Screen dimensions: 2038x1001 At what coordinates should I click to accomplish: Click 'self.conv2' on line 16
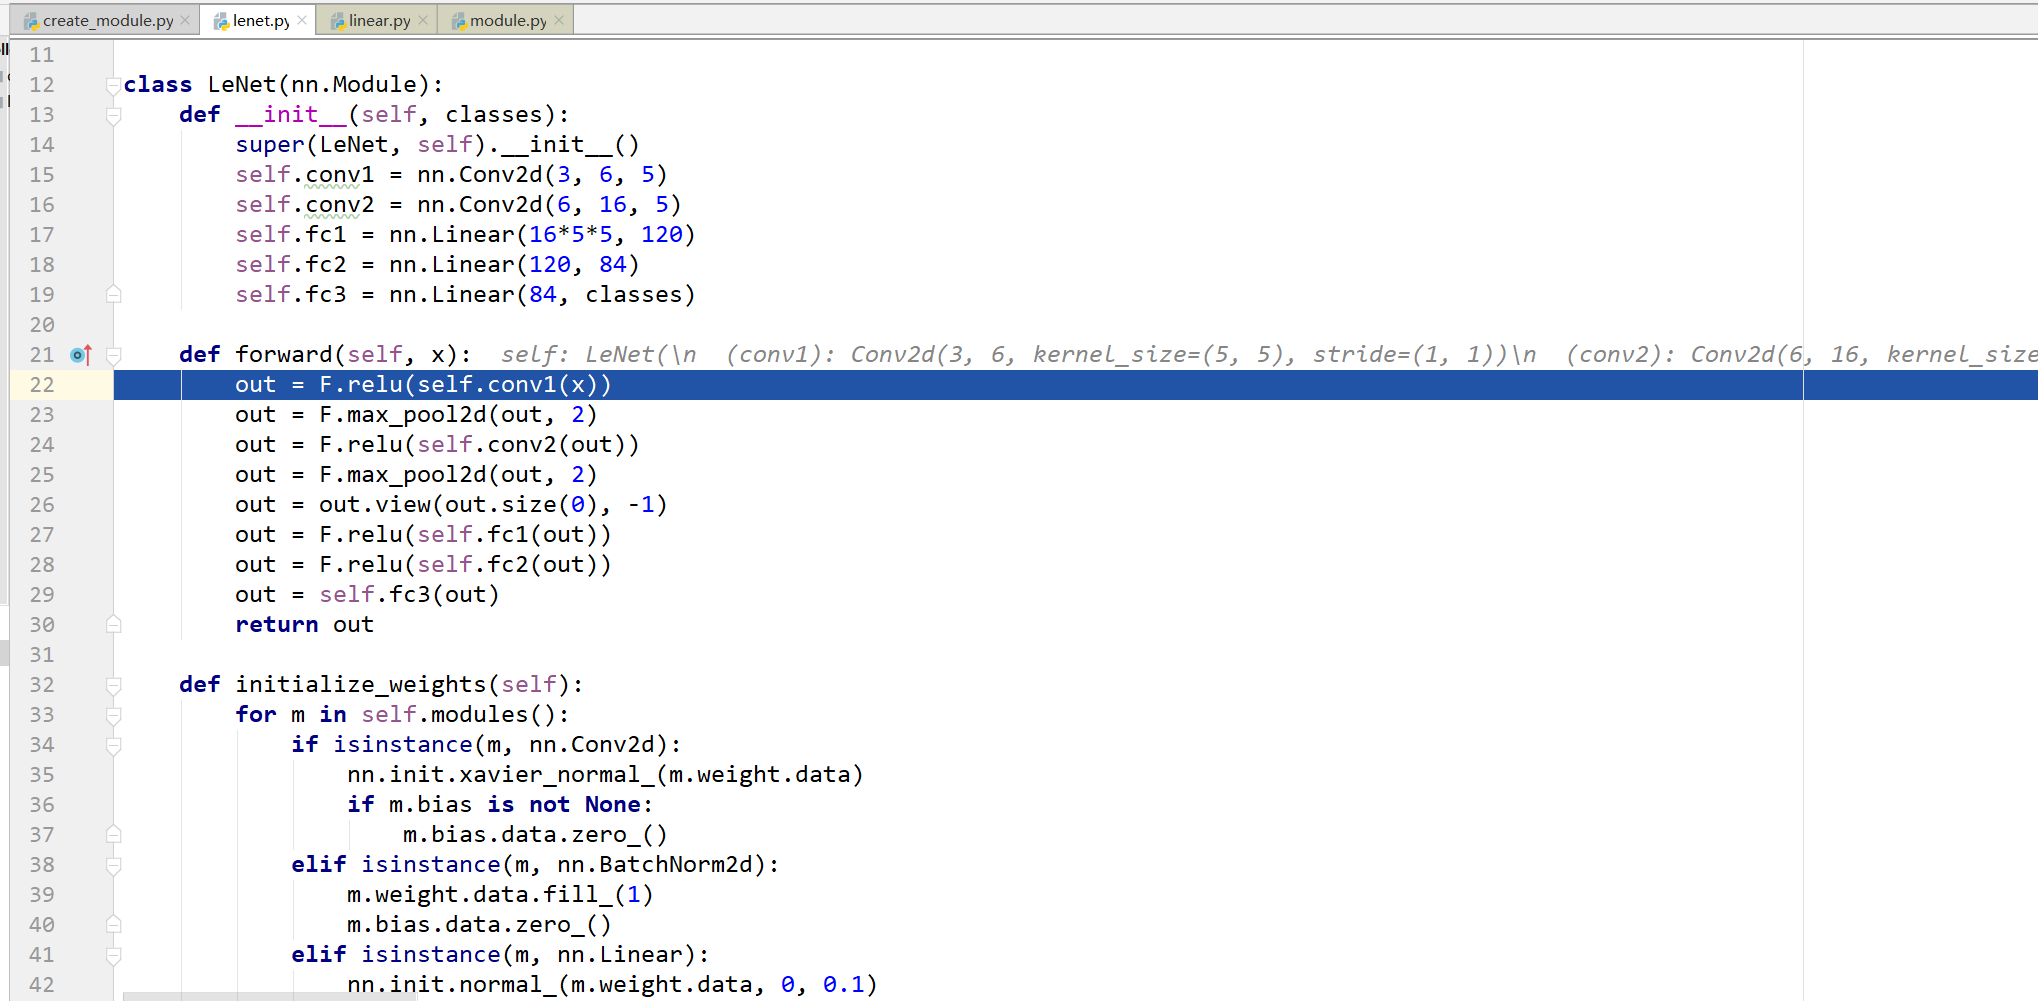(305, 205)
